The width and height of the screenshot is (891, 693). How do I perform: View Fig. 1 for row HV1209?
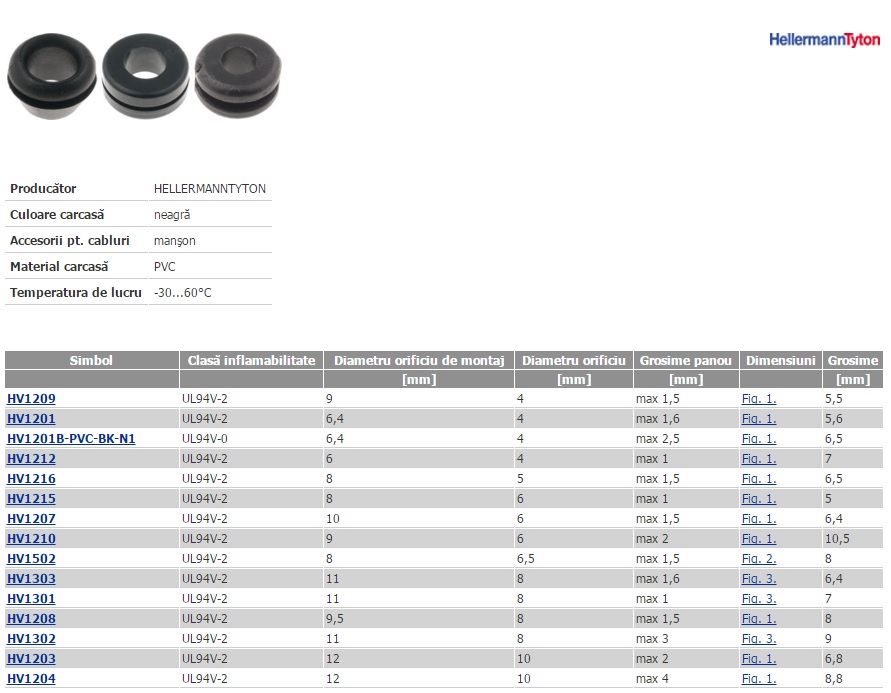(x=759, y=399)
